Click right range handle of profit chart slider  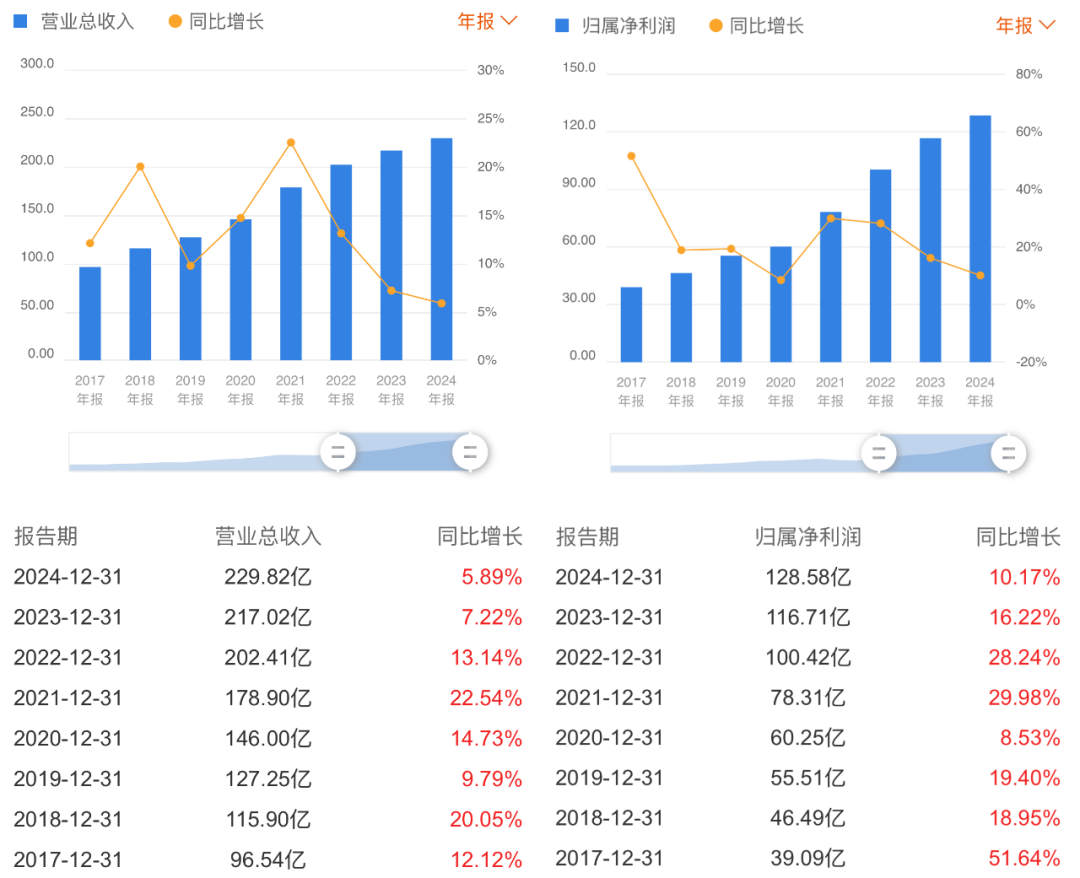1009,453
